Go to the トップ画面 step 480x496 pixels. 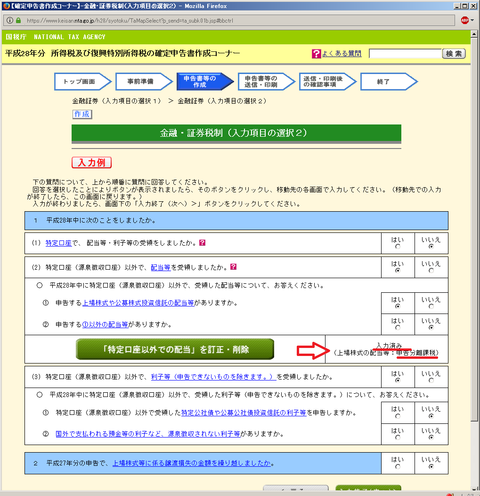point(82,82)
